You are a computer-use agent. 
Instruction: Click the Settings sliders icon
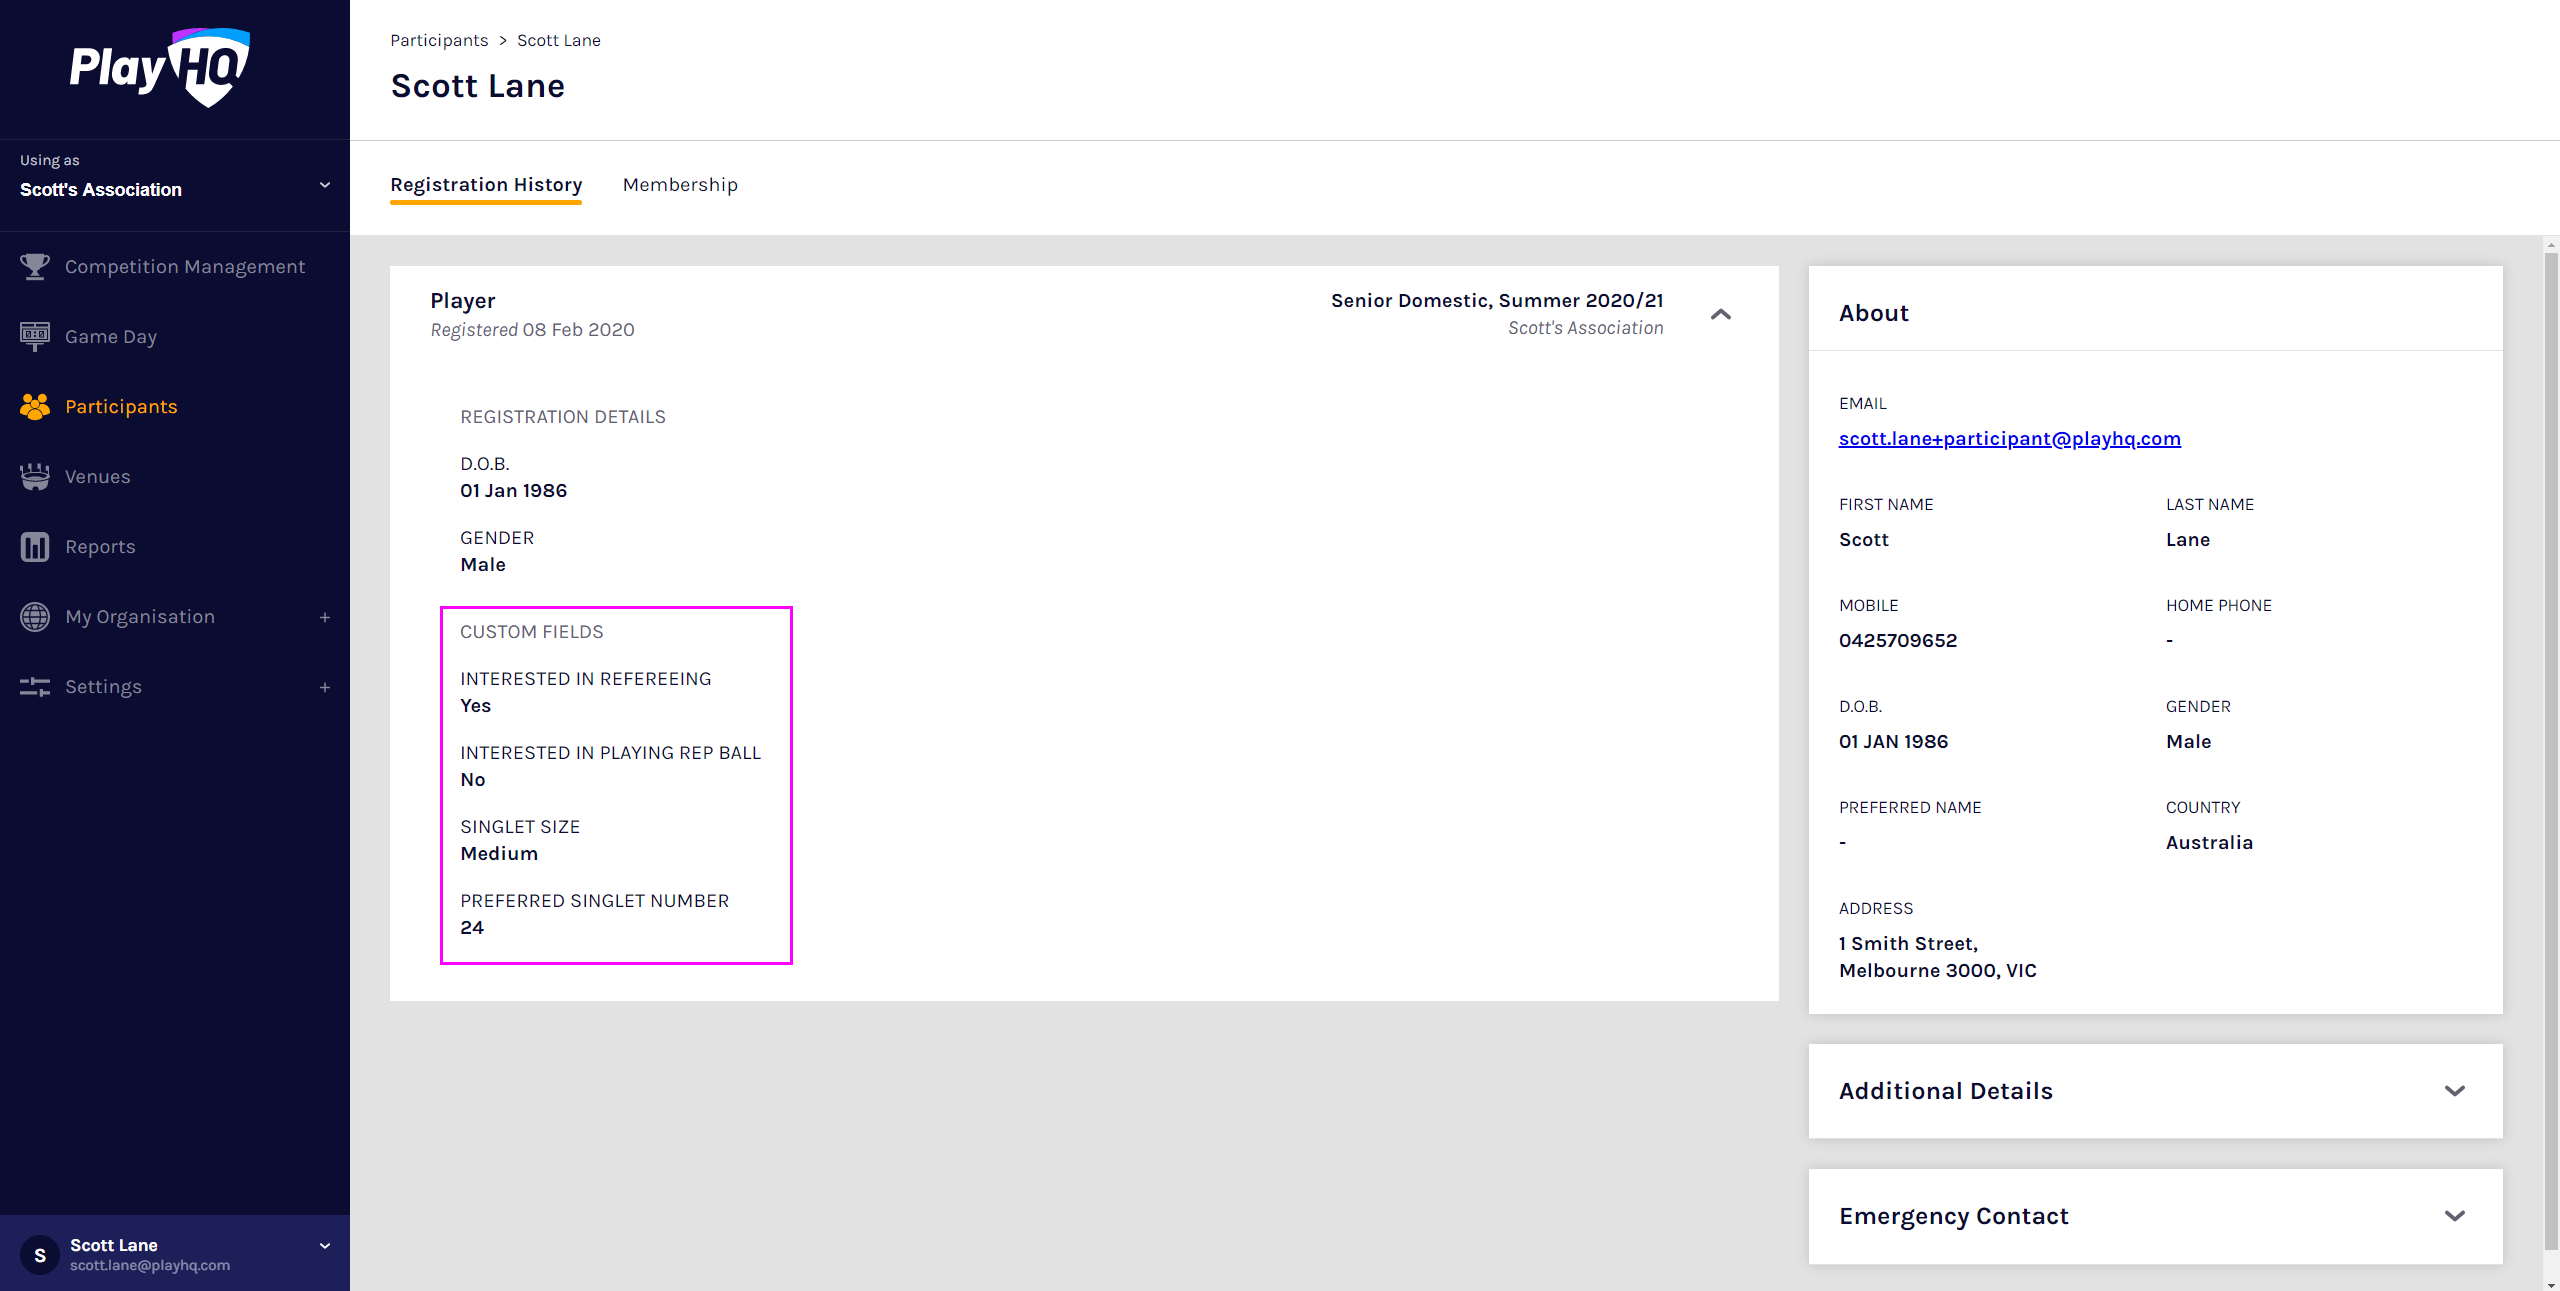click(34, 687)
